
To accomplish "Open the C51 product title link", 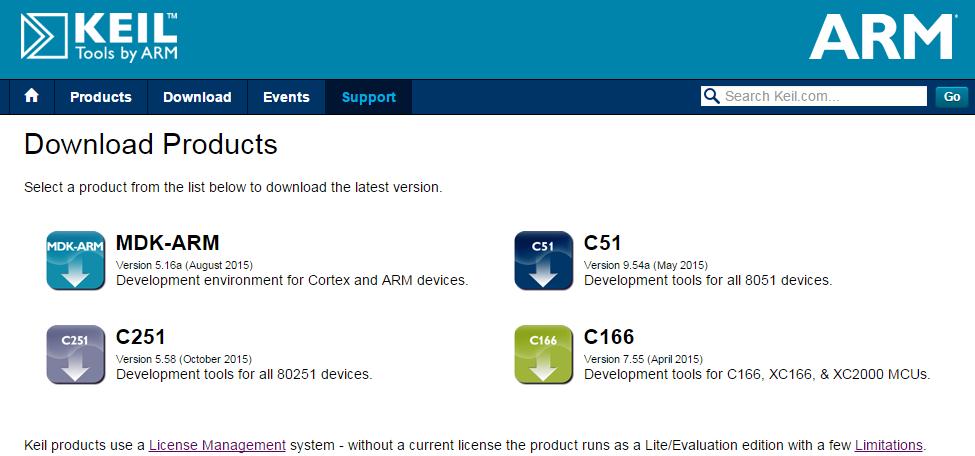I will pyautogui.click(x=603, y=243).
